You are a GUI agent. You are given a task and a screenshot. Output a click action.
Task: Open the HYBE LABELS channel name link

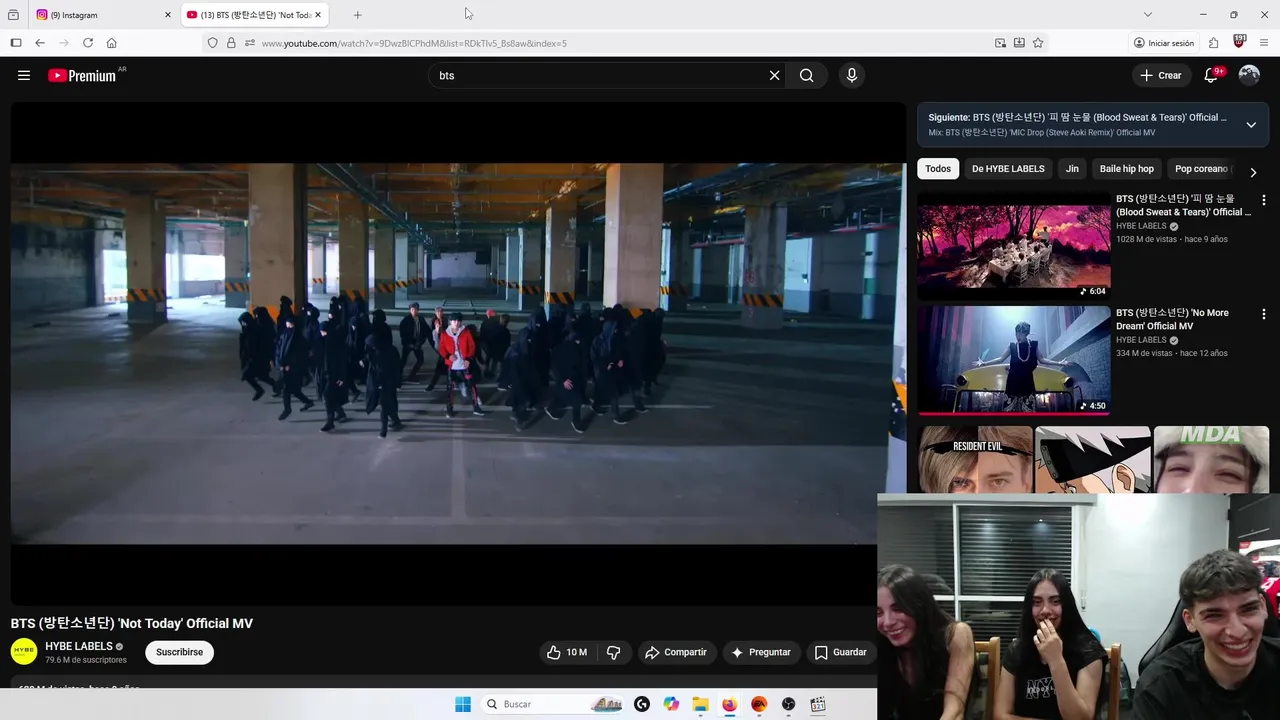point(79,646)
